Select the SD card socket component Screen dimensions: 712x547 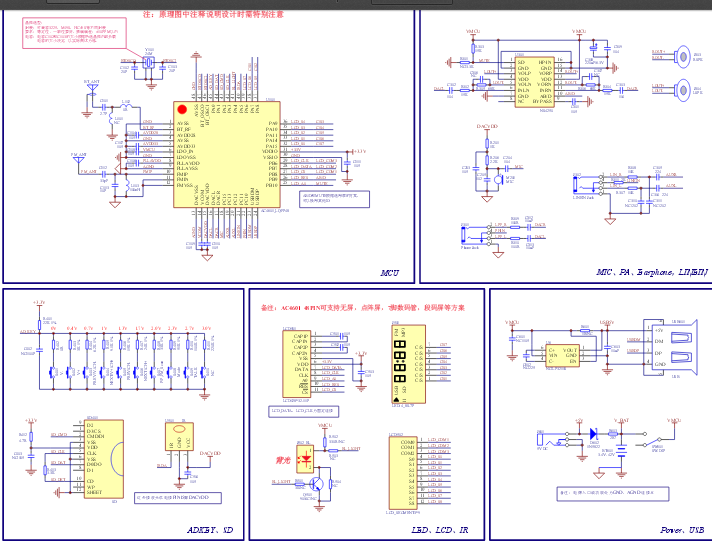(x=104, y=459)
